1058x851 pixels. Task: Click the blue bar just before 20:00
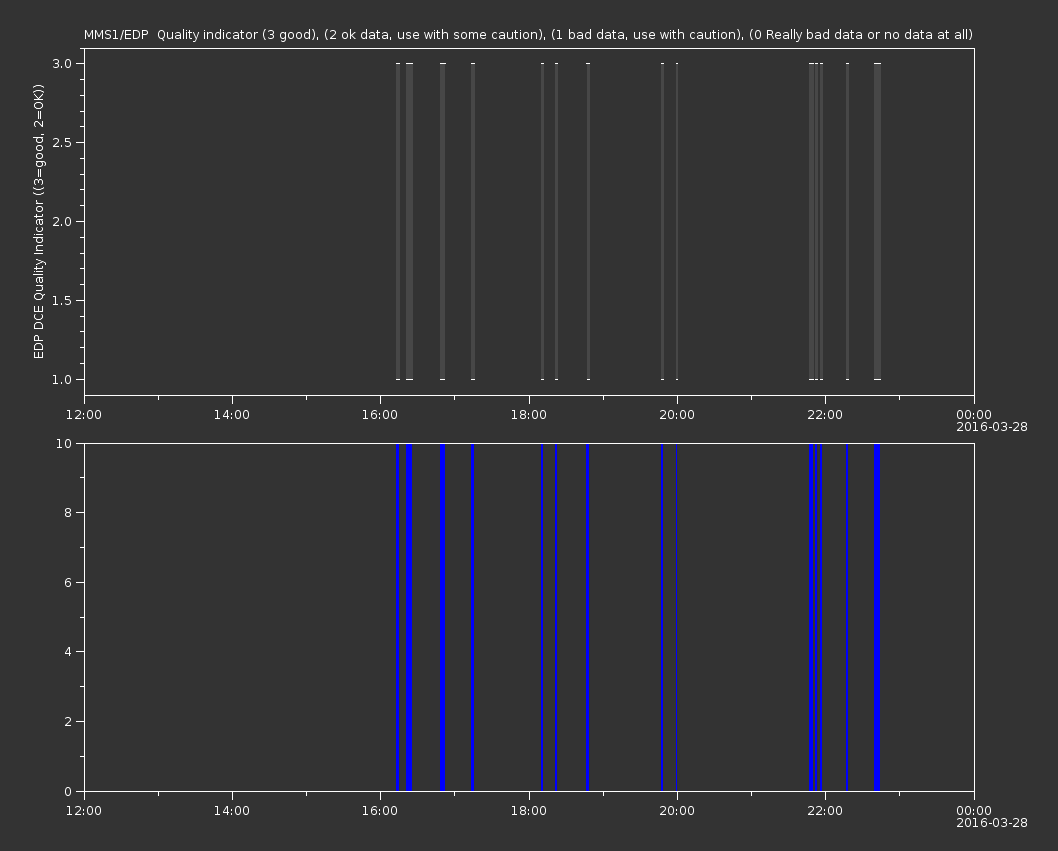coord(662,617)
